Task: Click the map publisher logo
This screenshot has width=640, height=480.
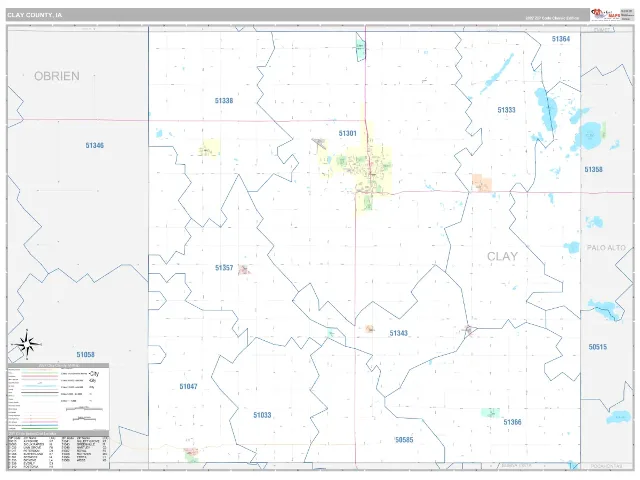Action: coord(606,14)
